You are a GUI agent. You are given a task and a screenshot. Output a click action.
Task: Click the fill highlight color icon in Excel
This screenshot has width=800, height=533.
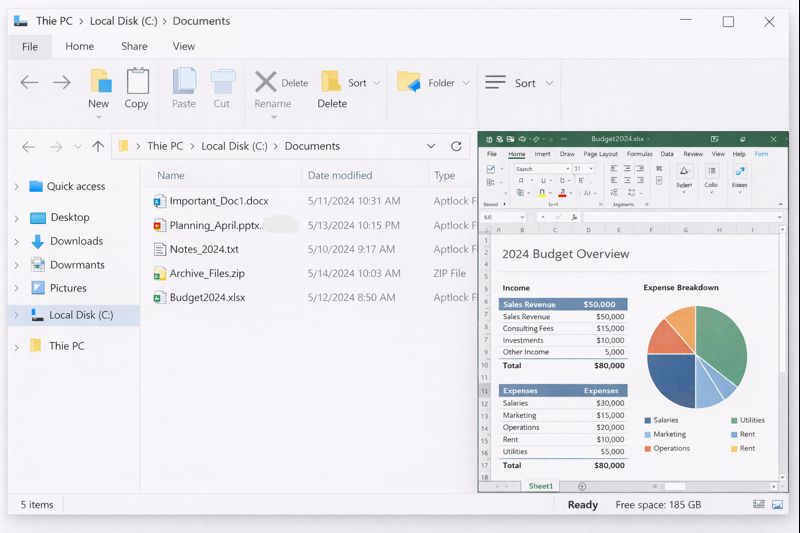click(x=541, y=192)
